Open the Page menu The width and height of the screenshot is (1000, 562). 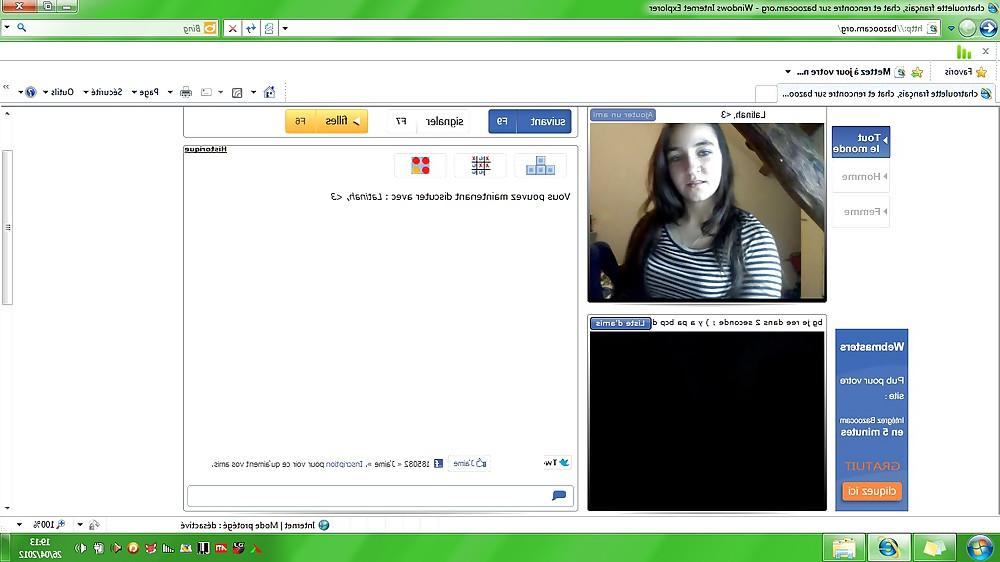145,92
